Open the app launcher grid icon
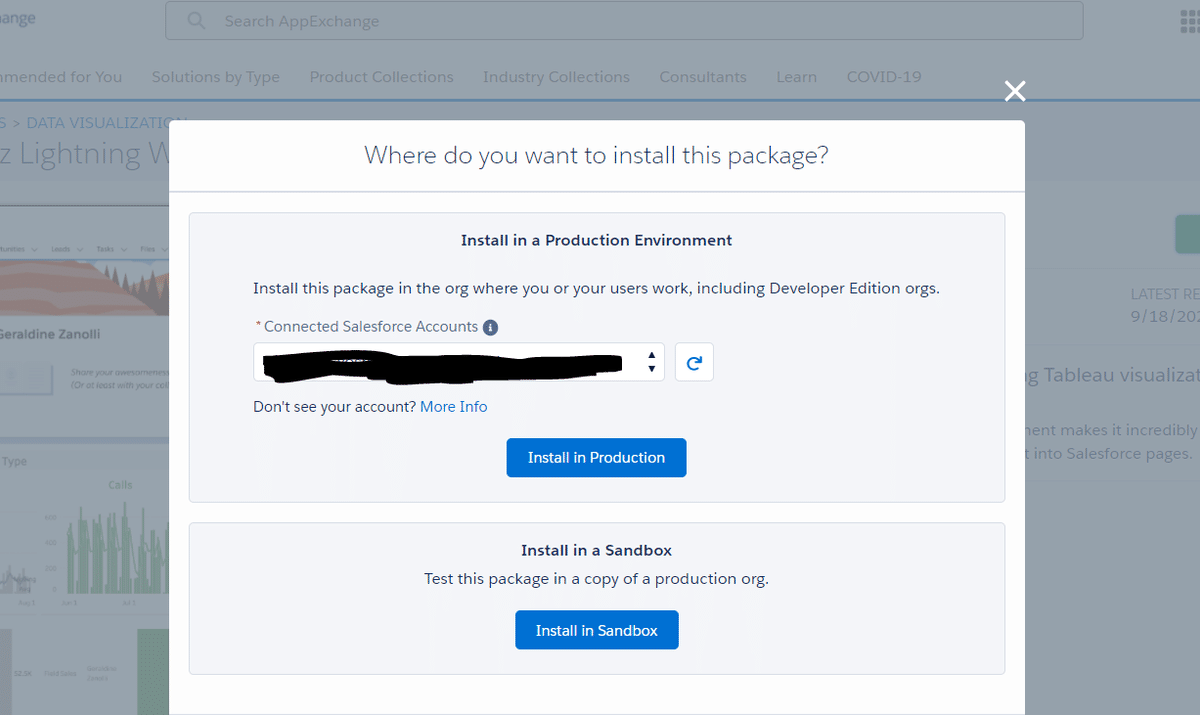Viewport: 1200px width, 715px height. [x=1188, y=20]
